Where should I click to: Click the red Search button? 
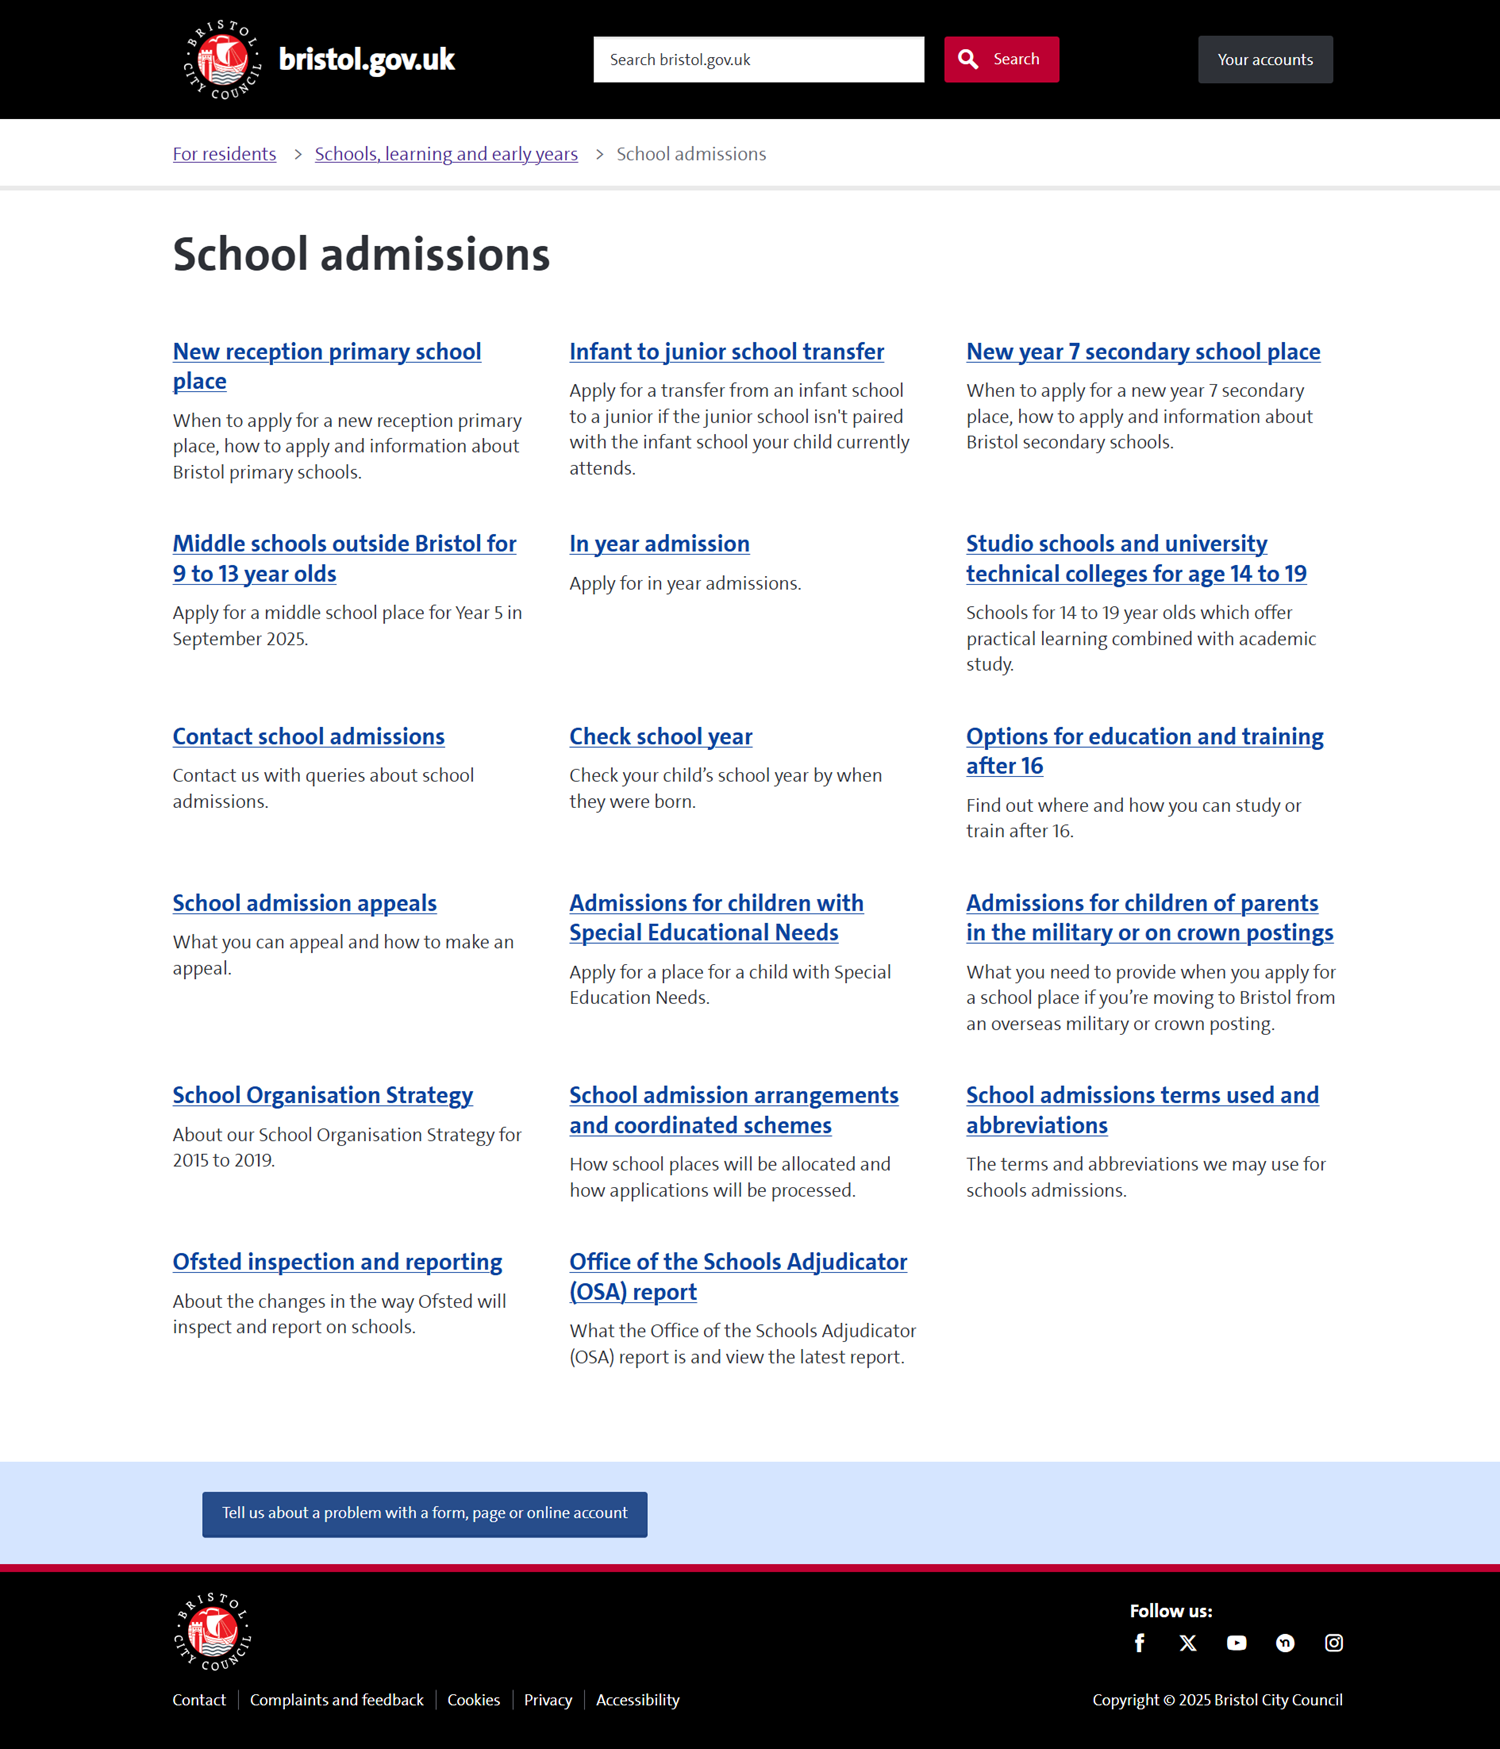[x=1001, y=59]
